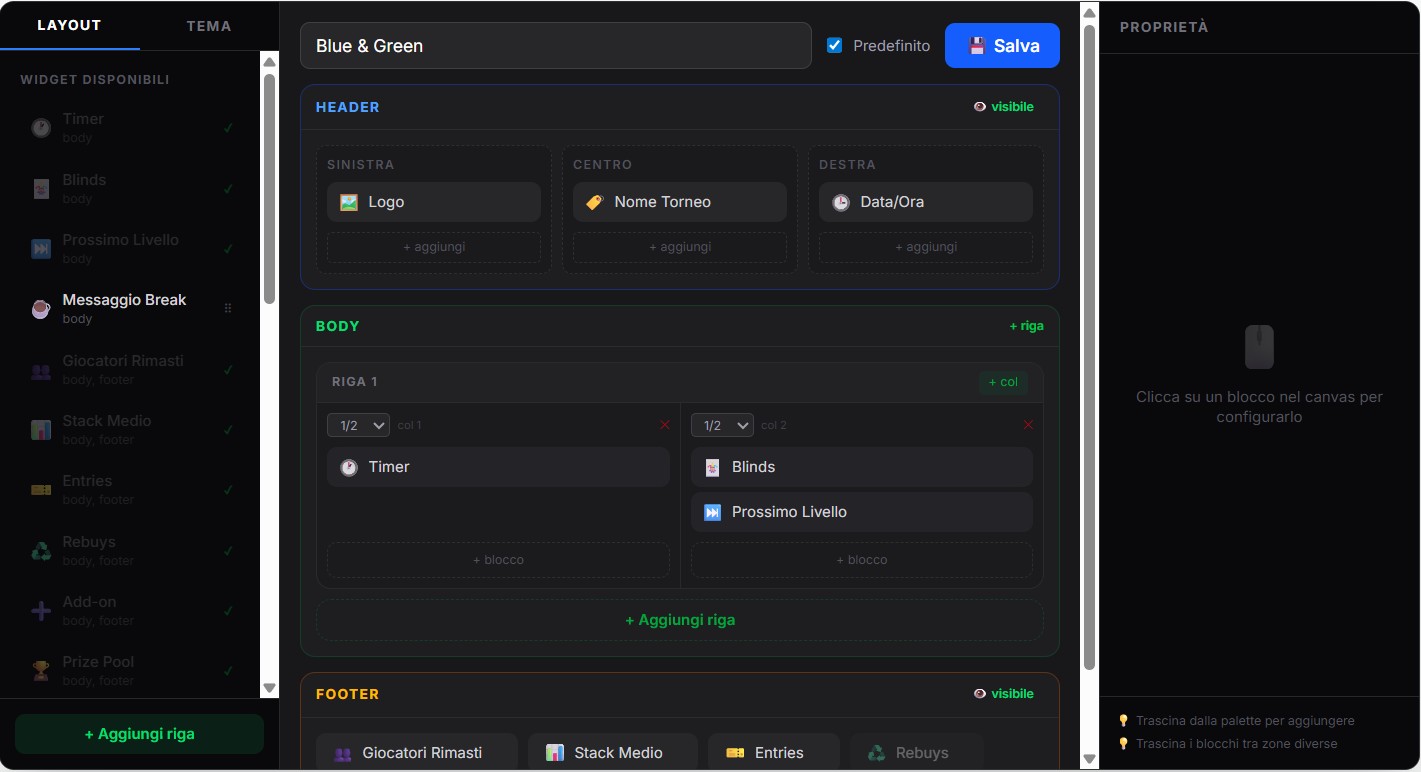Click the layout name field Blue & Green
The width and height of the screenshot is (1421, 772).
[x=556, y=46]
